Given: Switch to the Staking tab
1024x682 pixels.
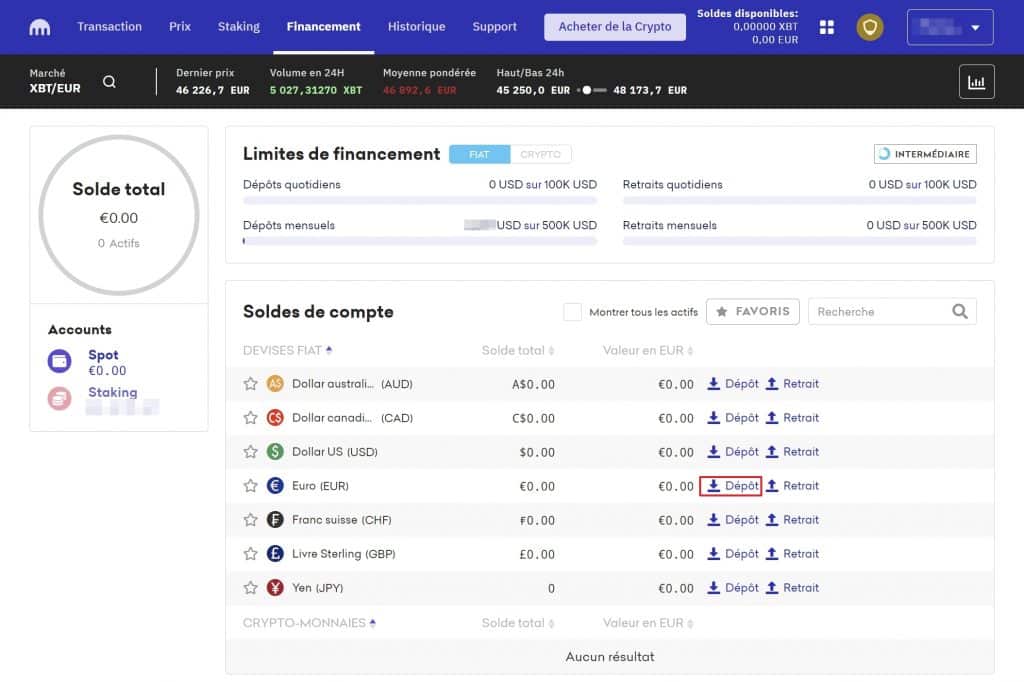Looking at the screenshot, I should pyautogui.click(x=238, y=27).
